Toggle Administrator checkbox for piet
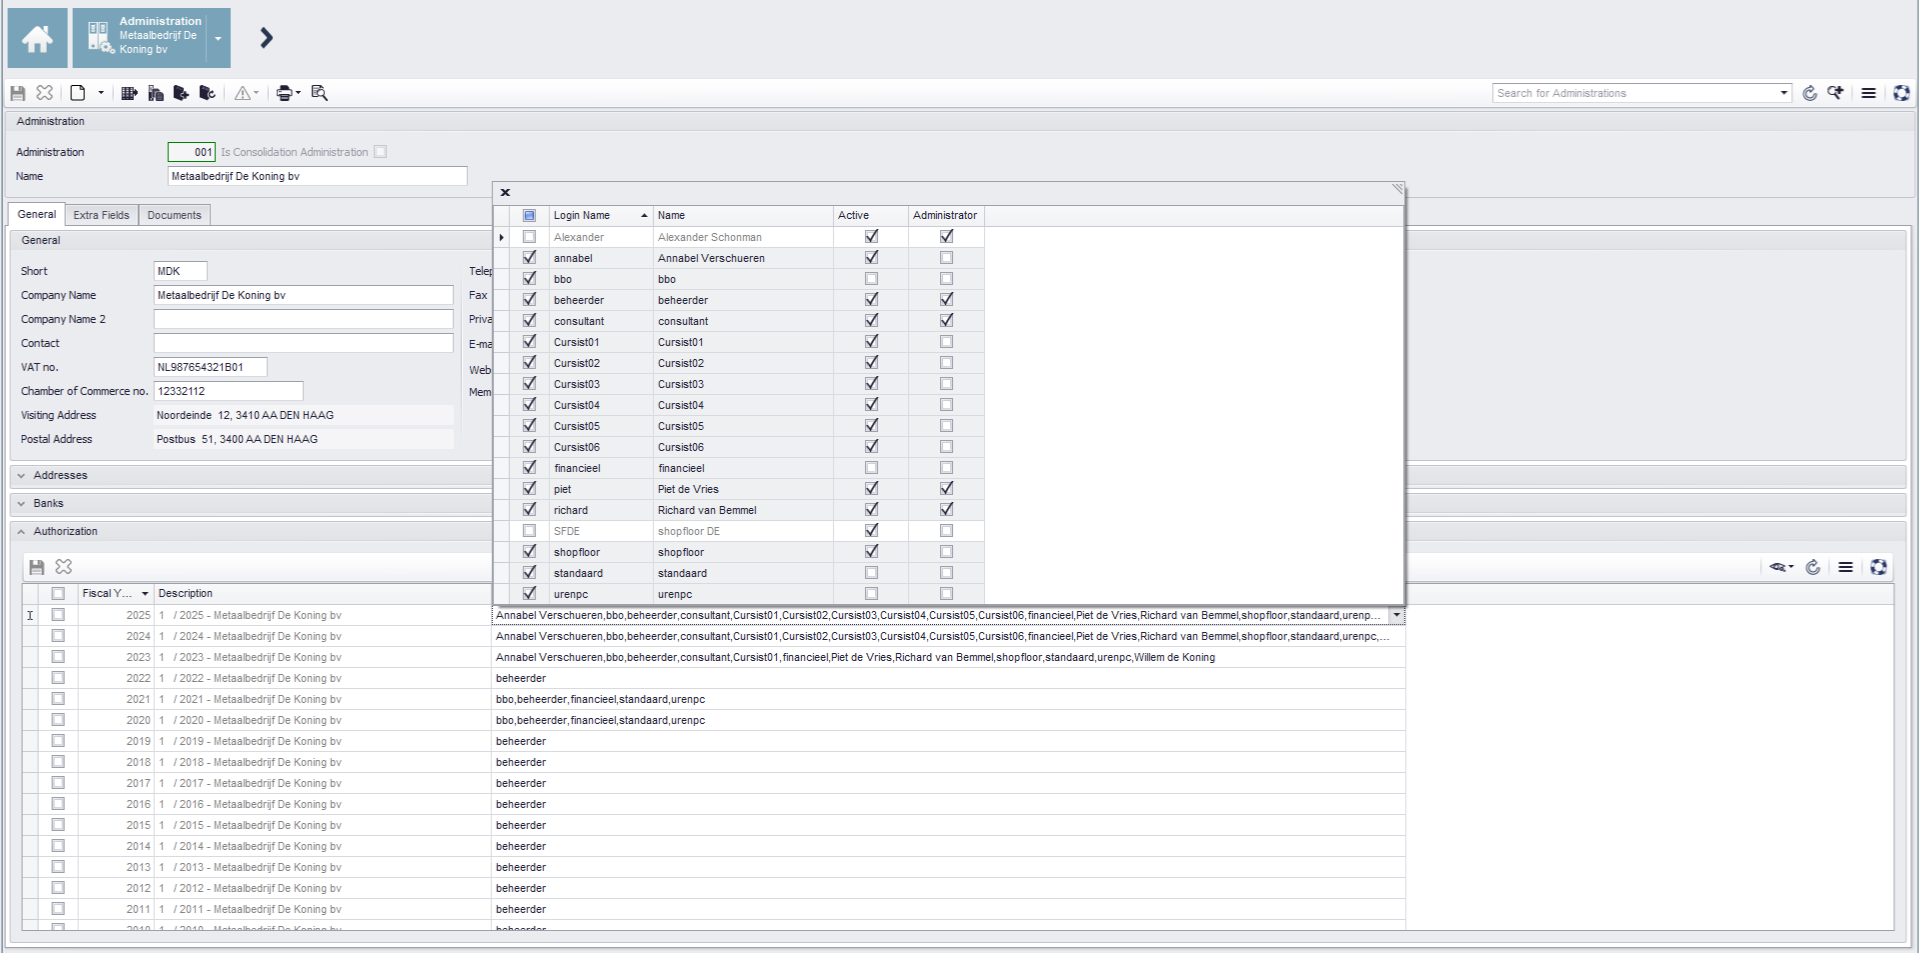Screen dimensions: 1919x953 tap(946, 489)
